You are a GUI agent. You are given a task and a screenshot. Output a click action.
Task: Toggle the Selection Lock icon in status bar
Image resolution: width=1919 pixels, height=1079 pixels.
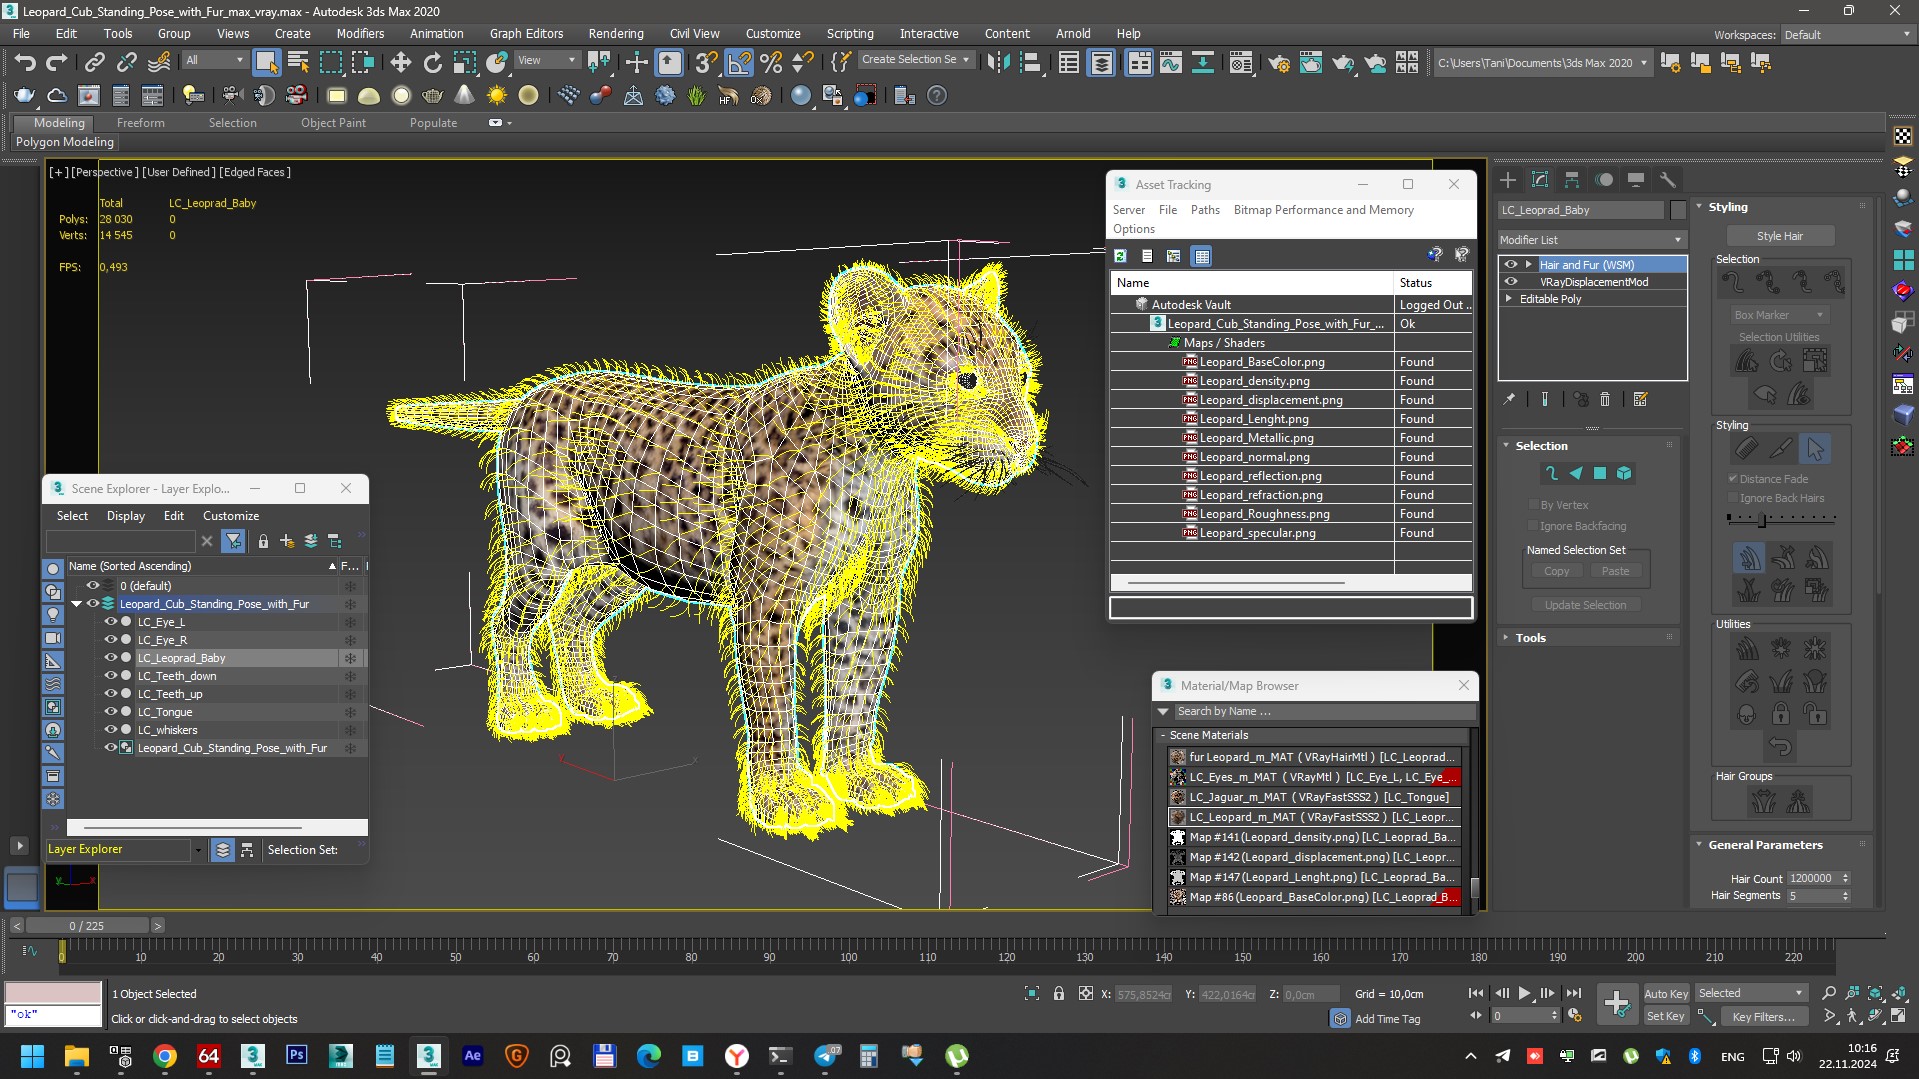[x=1059, y=993]
